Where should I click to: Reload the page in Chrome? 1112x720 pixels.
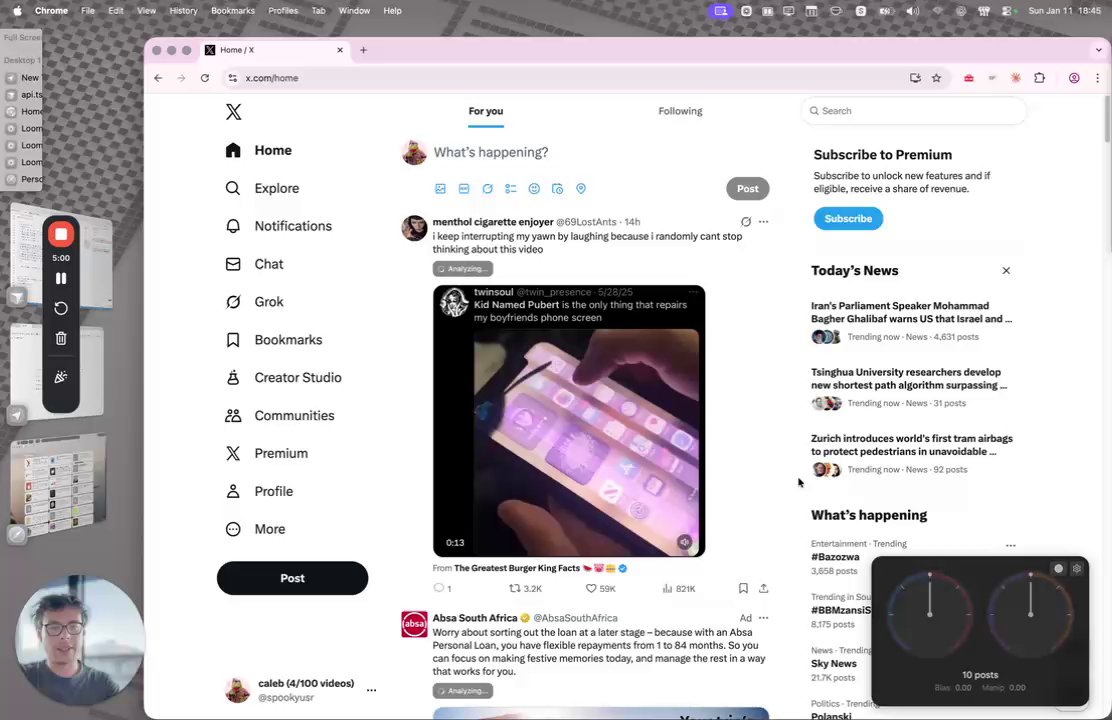coord(205,78)
